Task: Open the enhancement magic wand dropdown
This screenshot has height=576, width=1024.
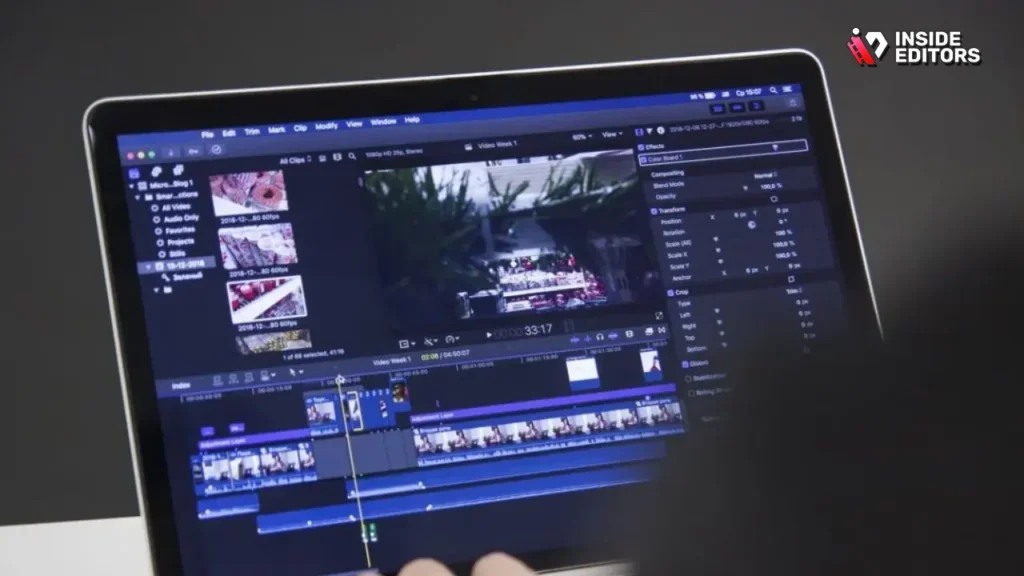Action: [x=430, y=341]
